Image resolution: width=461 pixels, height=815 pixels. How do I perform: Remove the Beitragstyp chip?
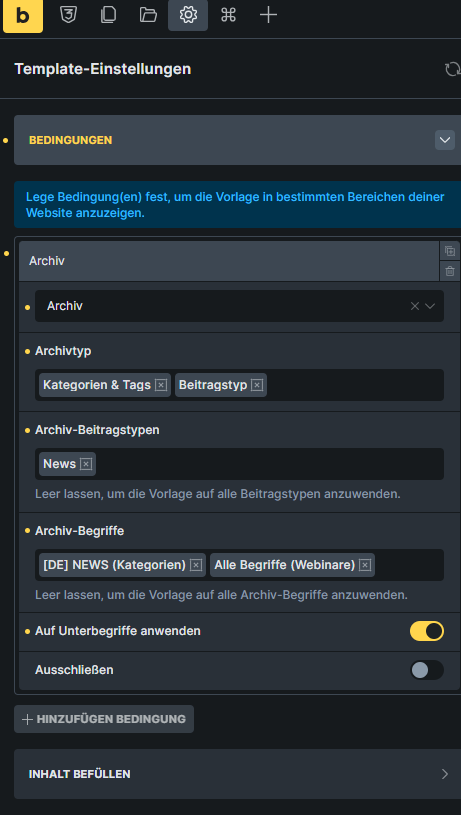tap(257, 385)
